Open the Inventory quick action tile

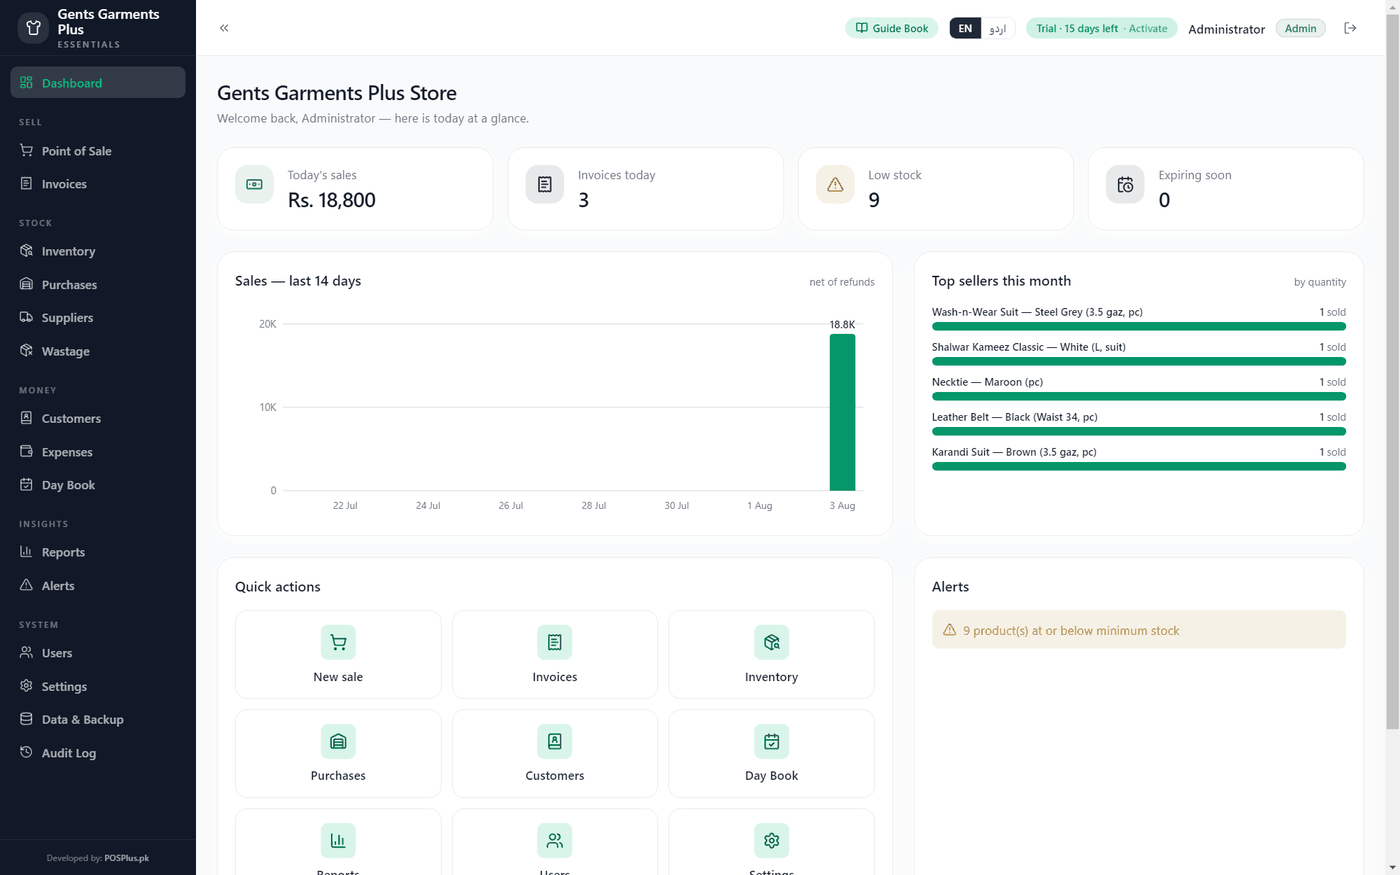[x=771, y=654]
